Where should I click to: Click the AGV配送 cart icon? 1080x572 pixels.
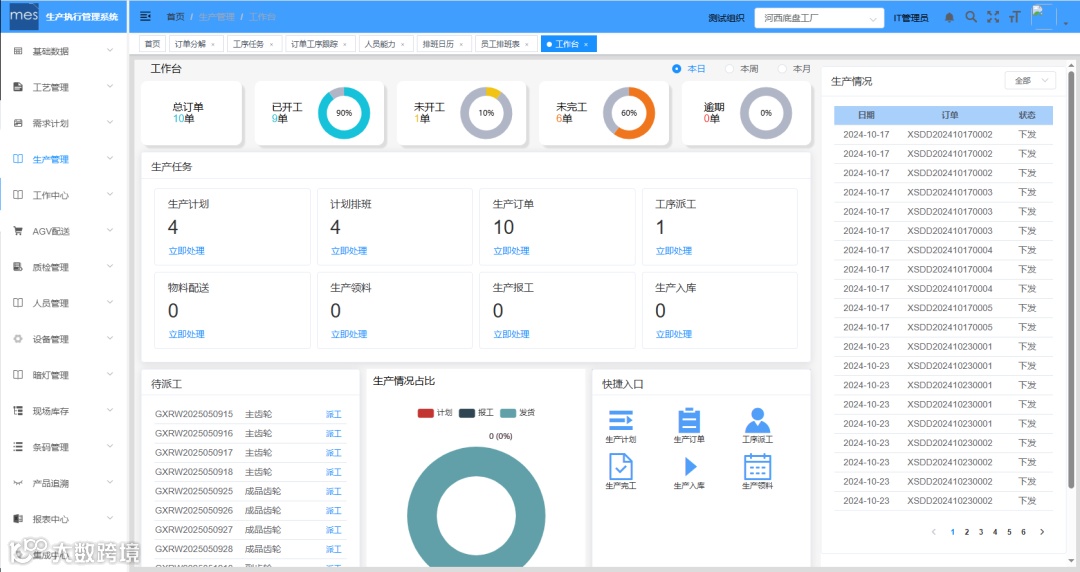click(x=18, y=231)
